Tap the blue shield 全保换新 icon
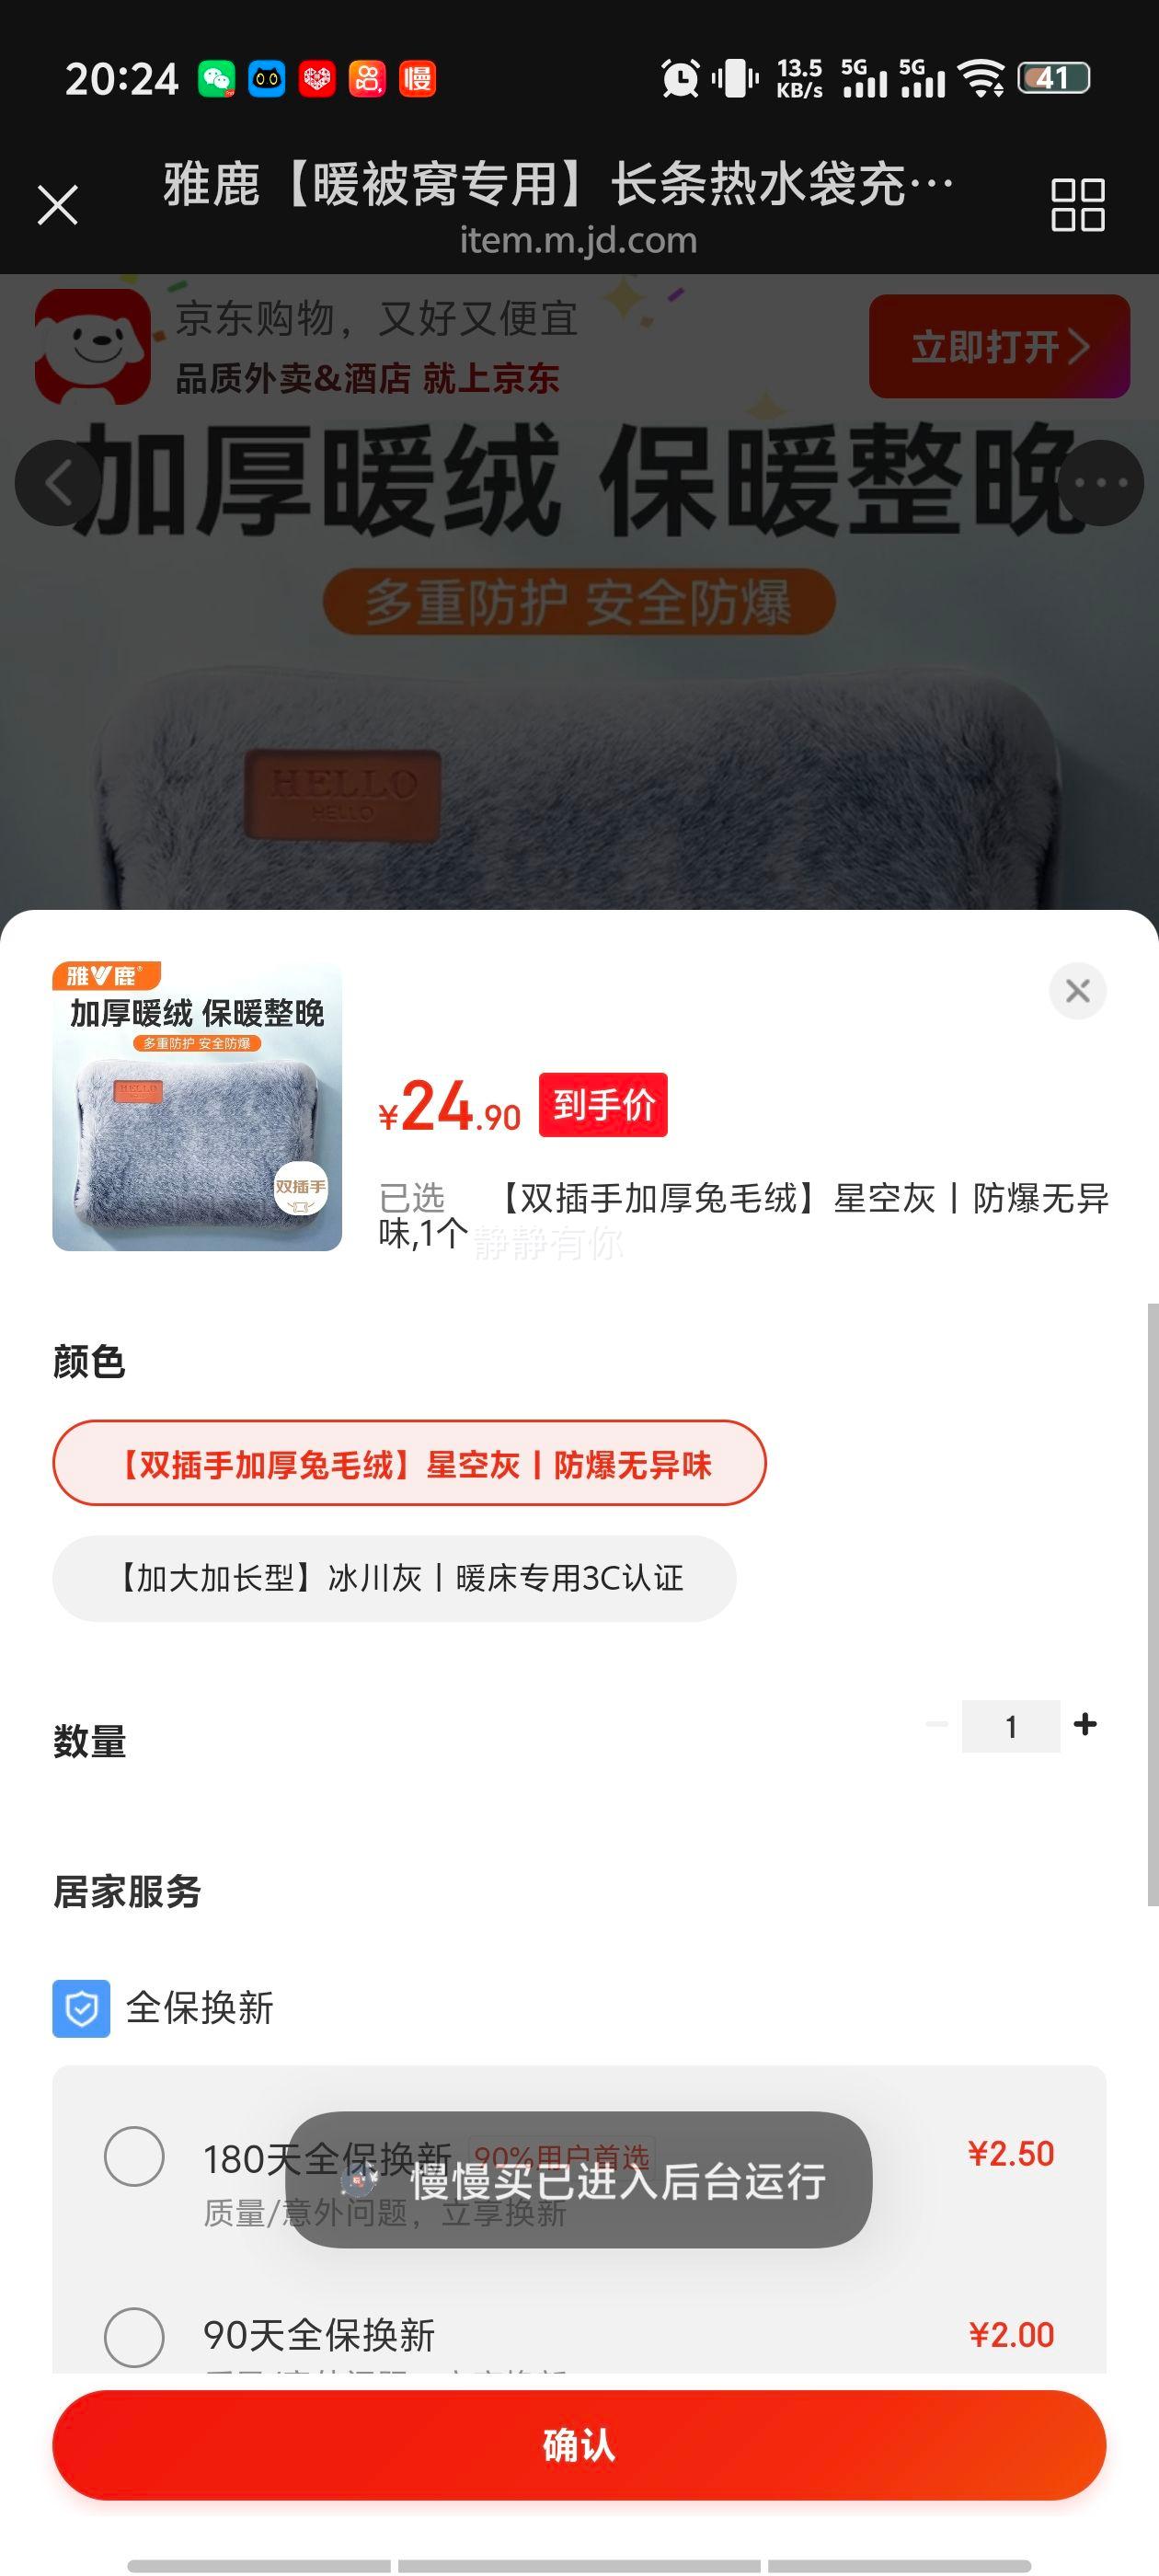Viewport: 1159px width, 2576px height. [81, 2008]
